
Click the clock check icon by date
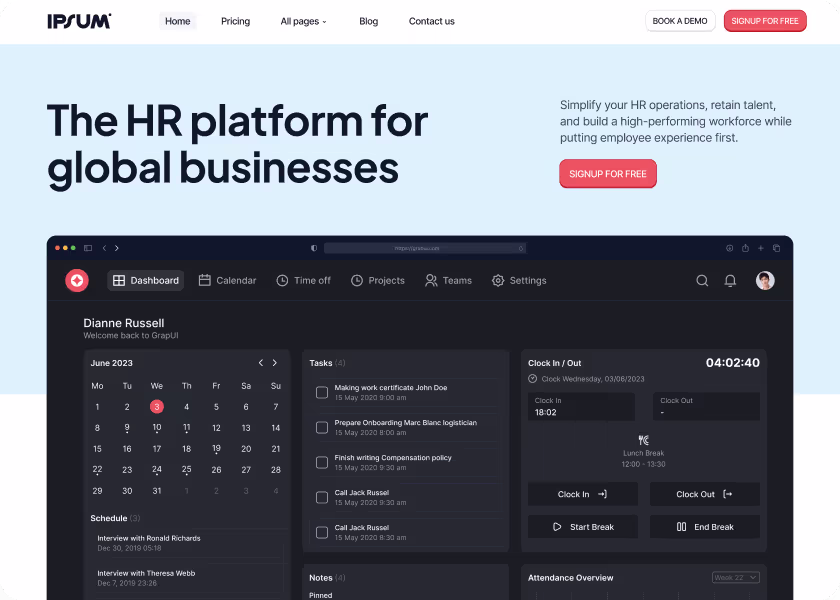(532, 379)
